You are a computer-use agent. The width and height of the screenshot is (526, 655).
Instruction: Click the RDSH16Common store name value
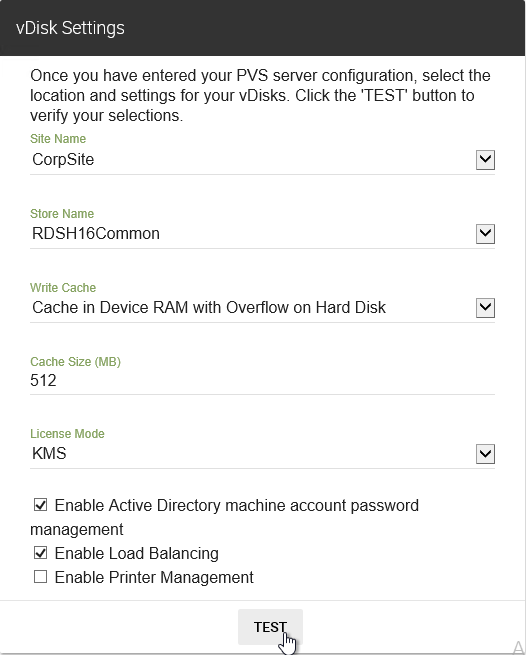click(96, 234)
